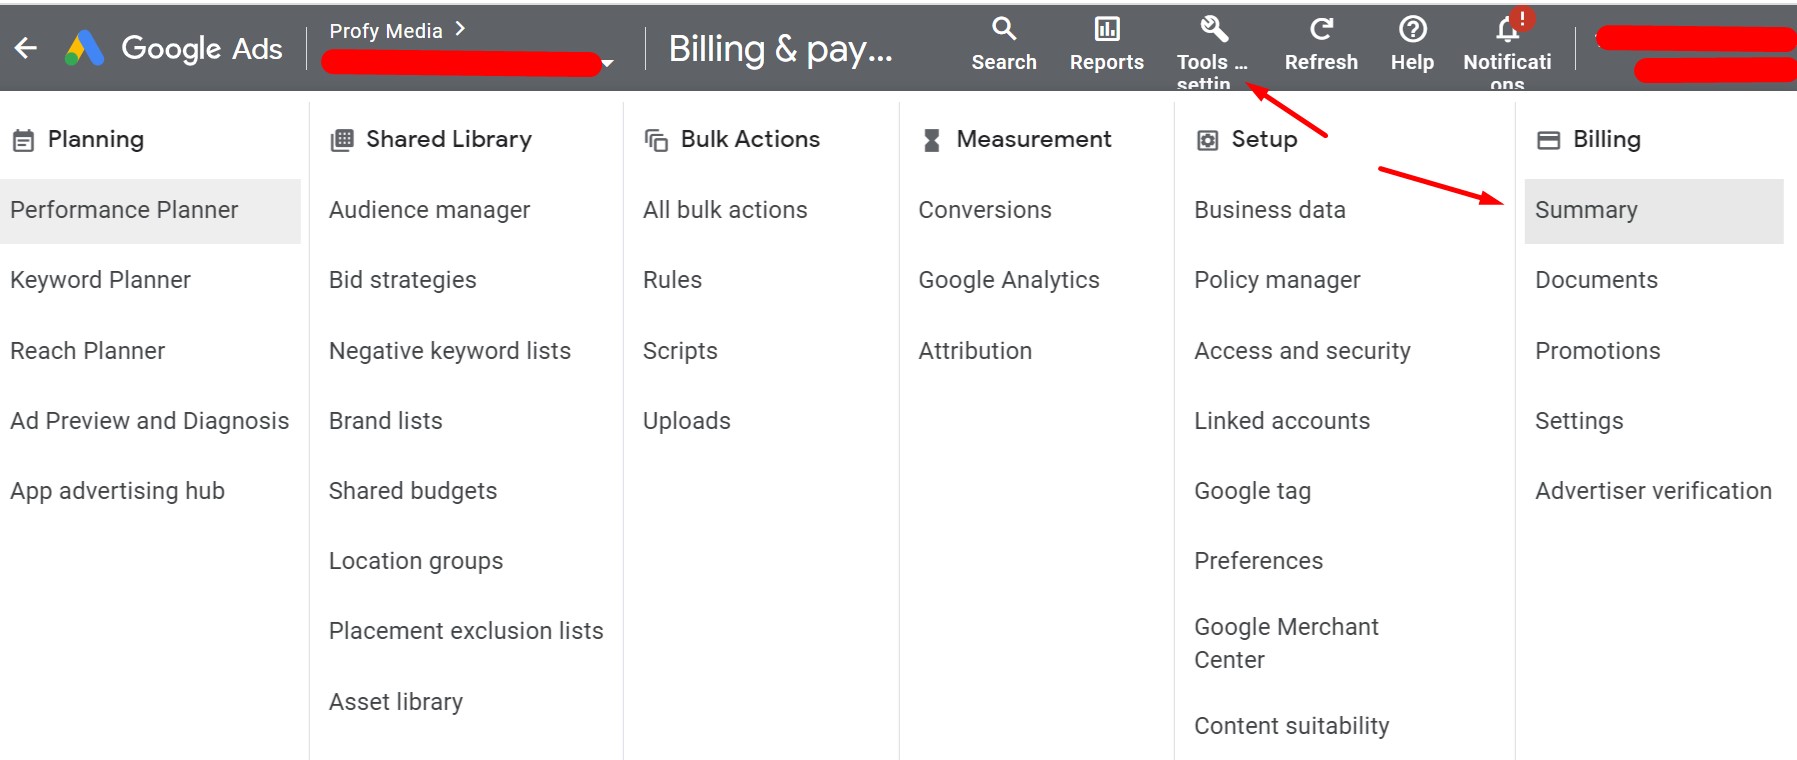Click the back arrow icon
Viewport: 1797px width, 760px height.
coord(26,48)
